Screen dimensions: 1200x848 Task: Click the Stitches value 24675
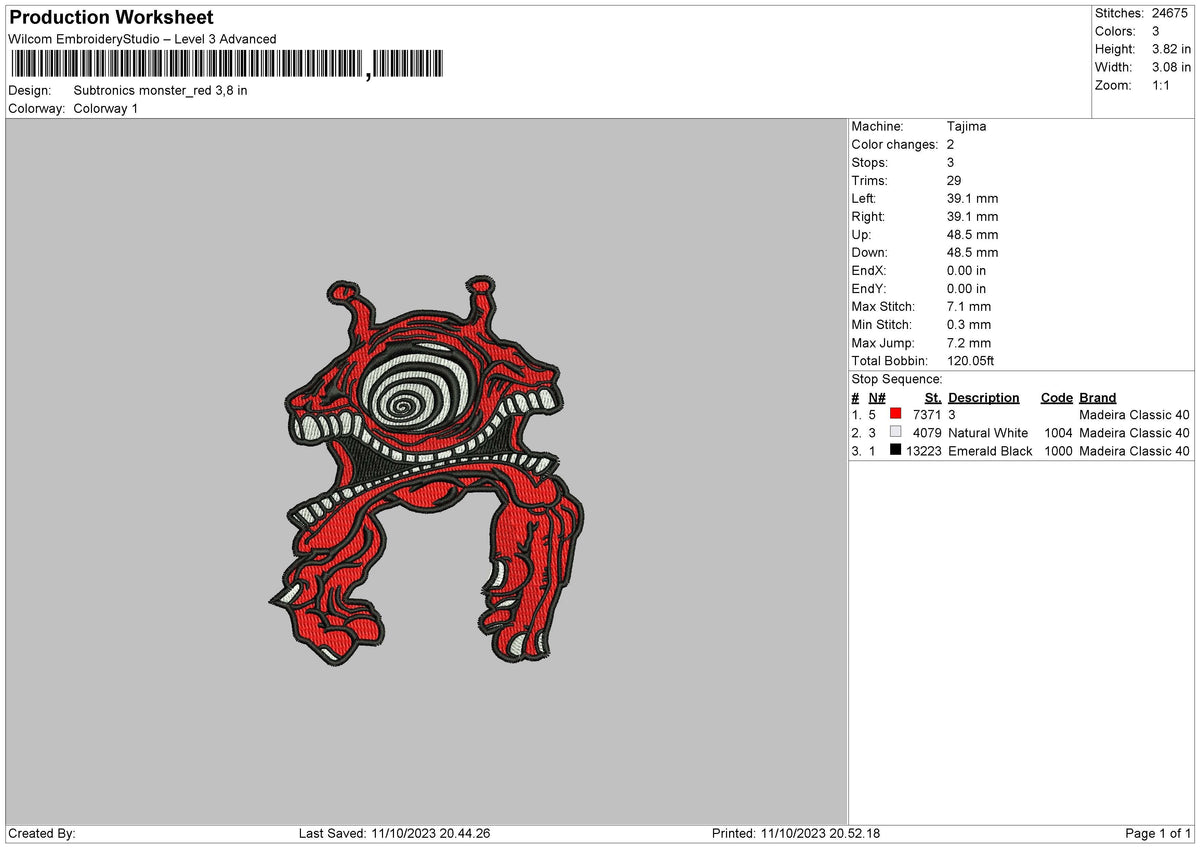1172,13
